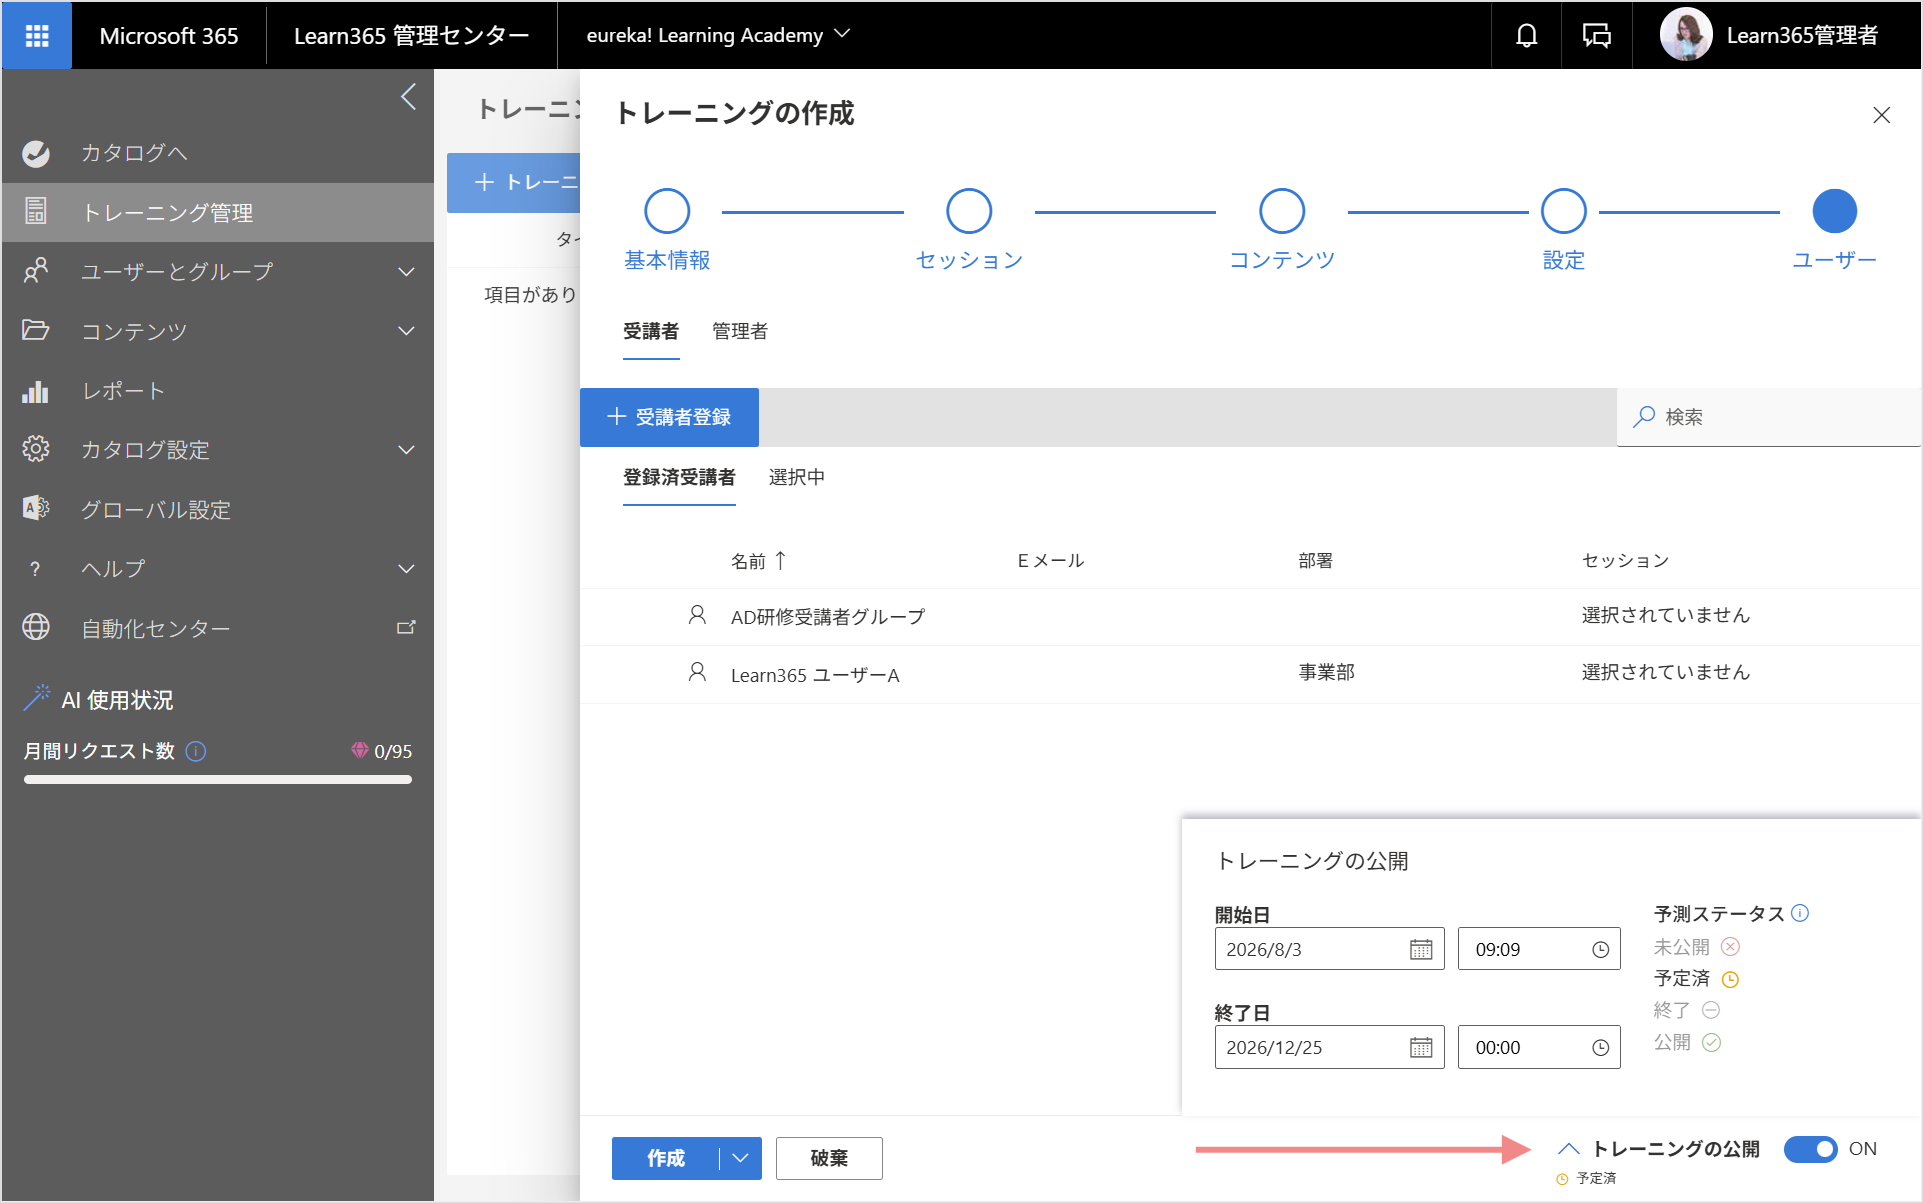The width and height of the screenshot is (1923, 1203).
Task: Click the 受講者登録 button
Action: click(669, 417)
